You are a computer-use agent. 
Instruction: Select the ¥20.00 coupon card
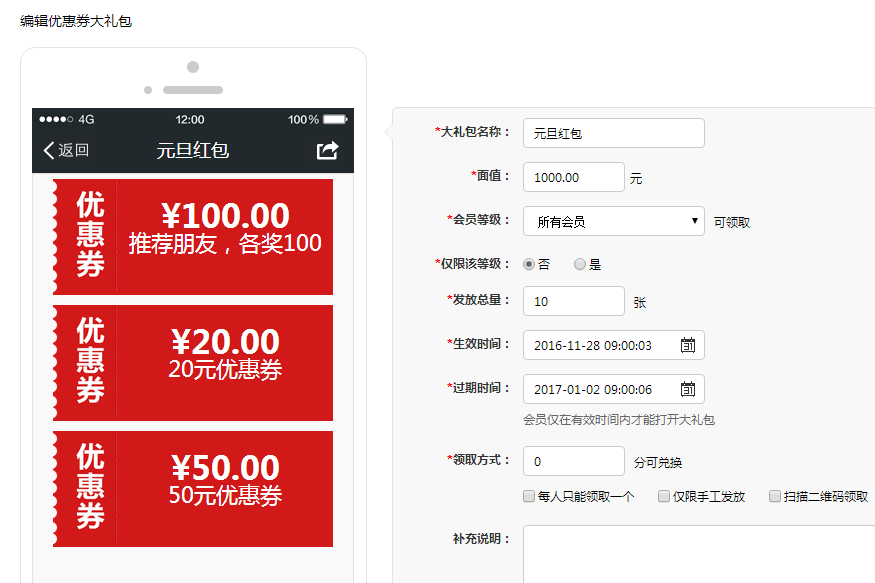(x=193, y=363)
